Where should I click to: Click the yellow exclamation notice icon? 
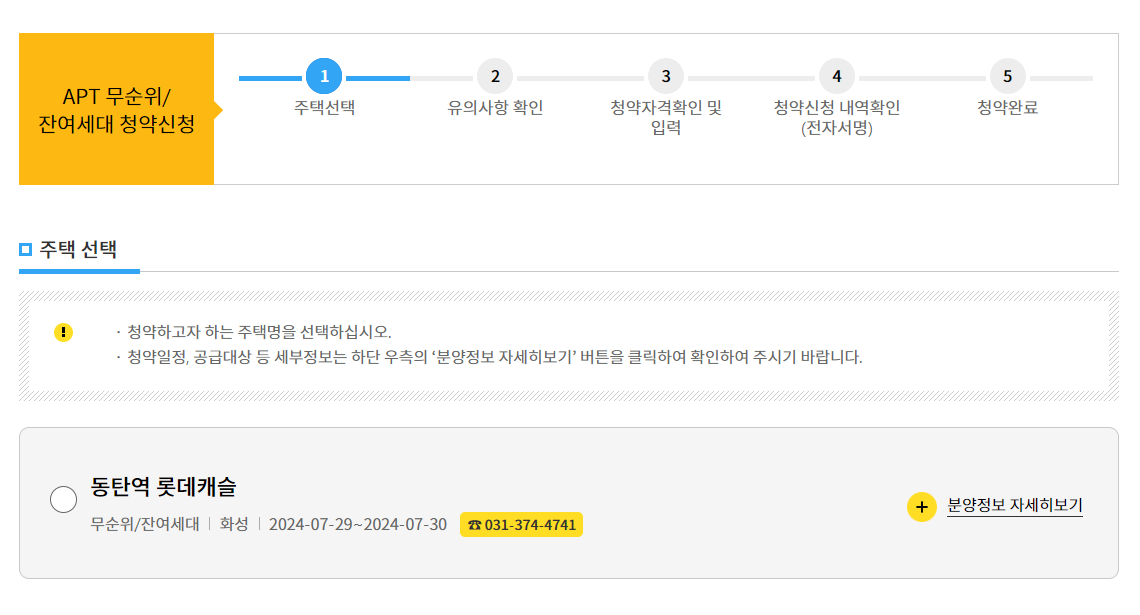pos(63,332)
